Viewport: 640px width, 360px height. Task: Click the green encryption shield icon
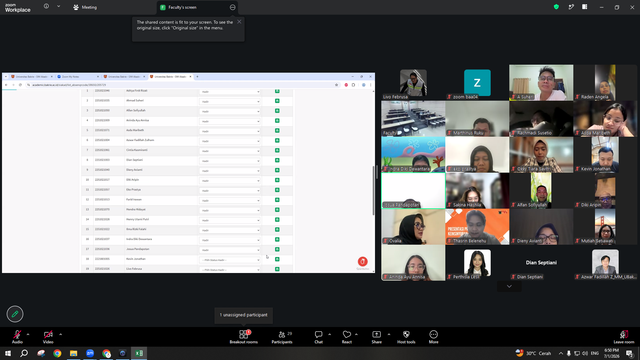[x=556, y=7]
